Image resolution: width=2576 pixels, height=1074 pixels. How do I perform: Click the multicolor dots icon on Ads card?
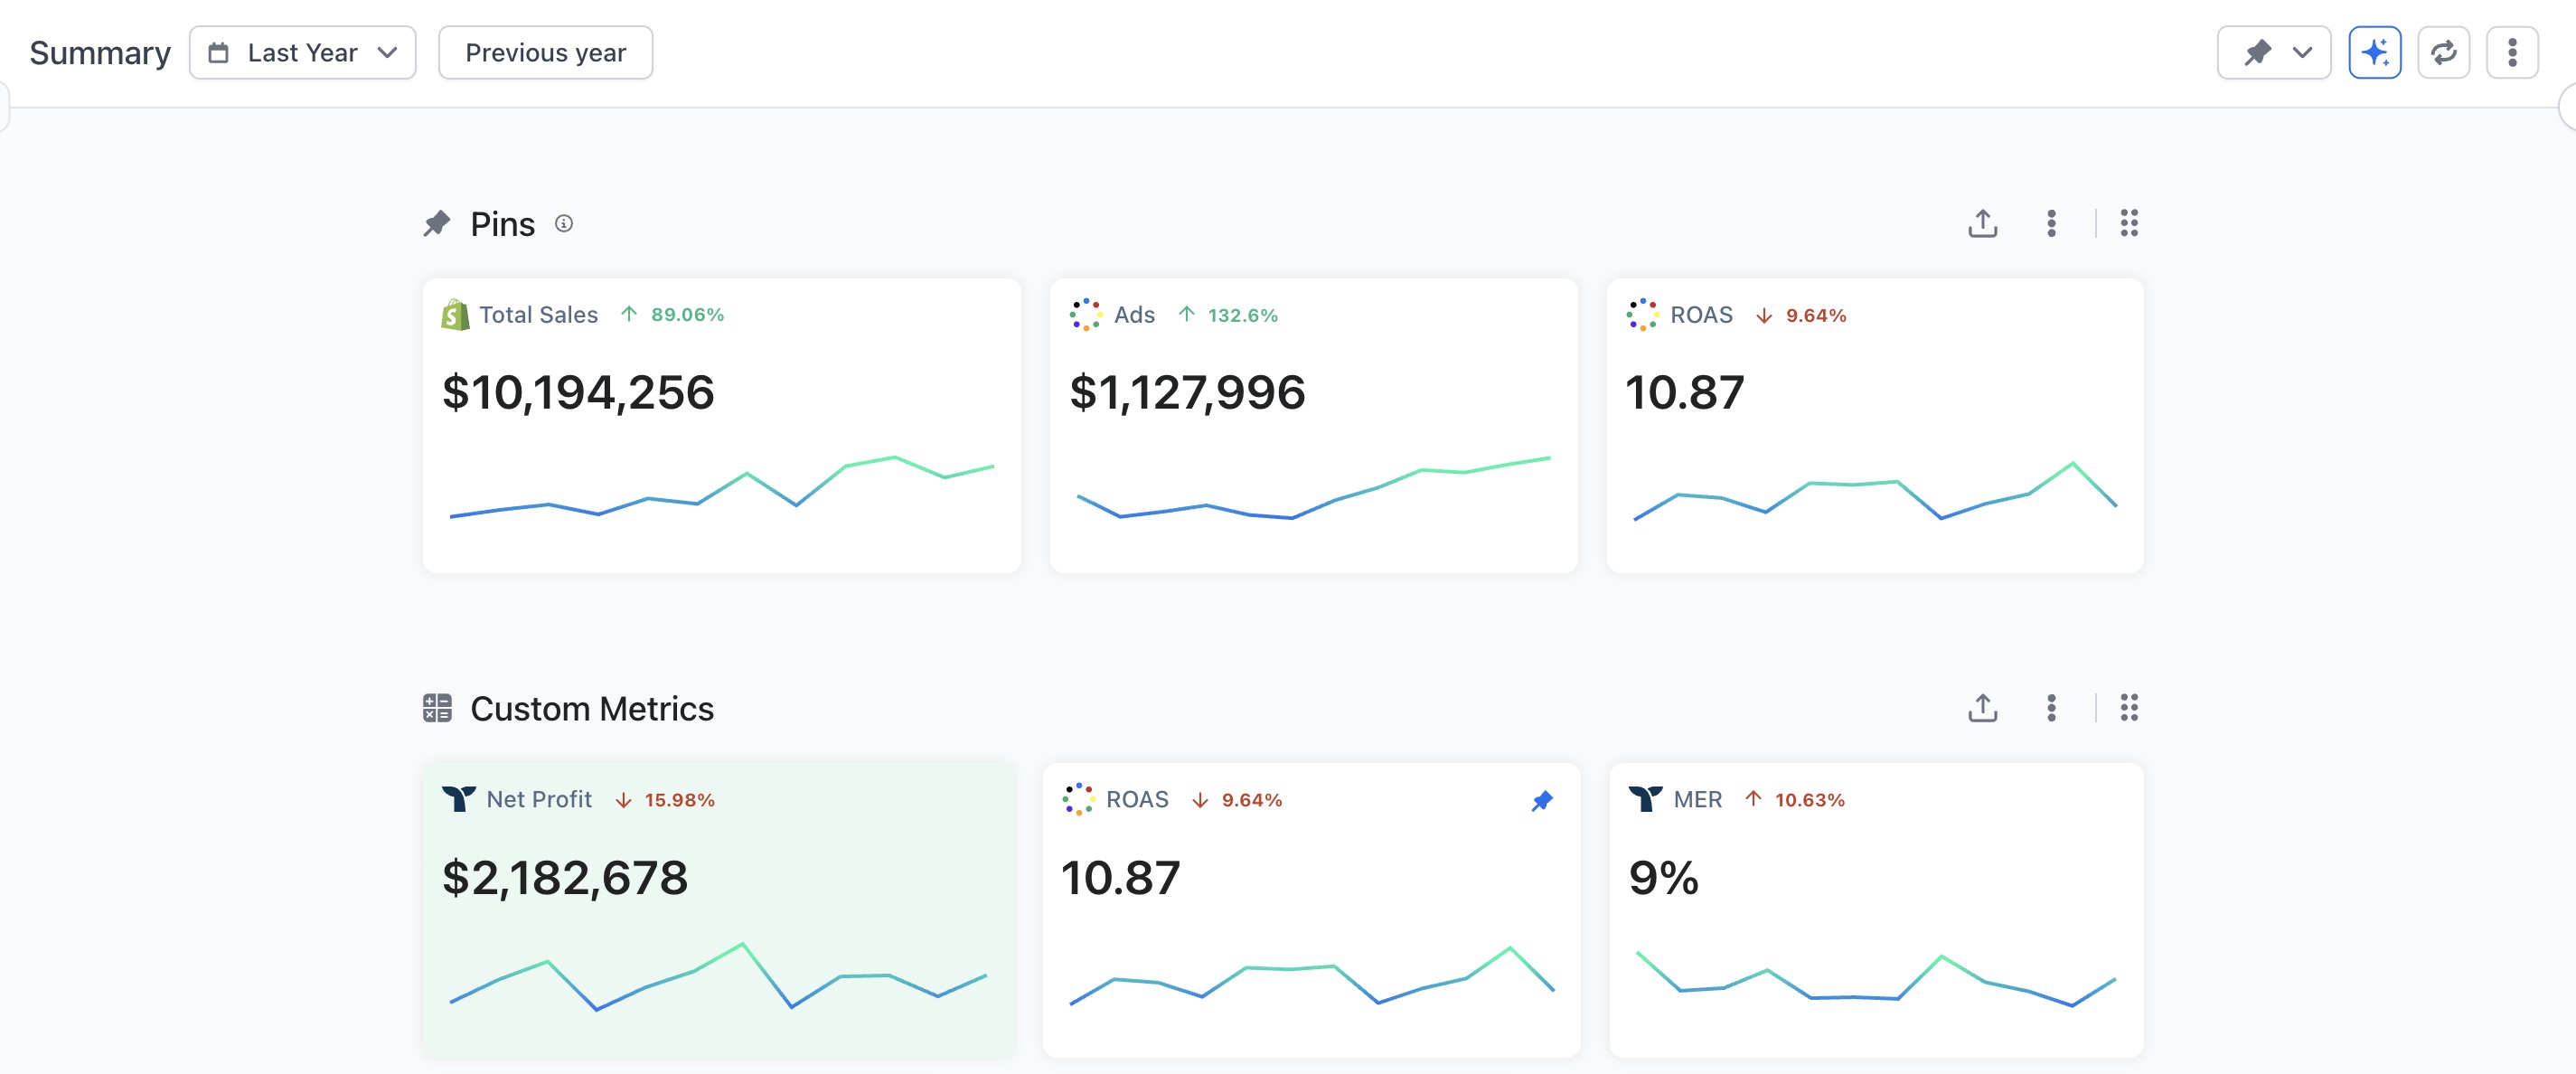click(1085, 315)
